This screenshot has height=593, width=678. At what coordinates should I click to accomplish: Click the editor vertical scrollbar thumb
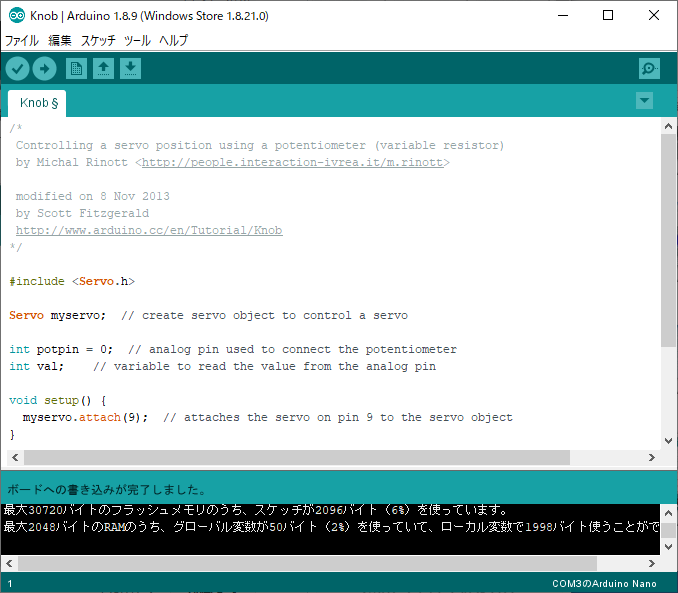point(668,240)
